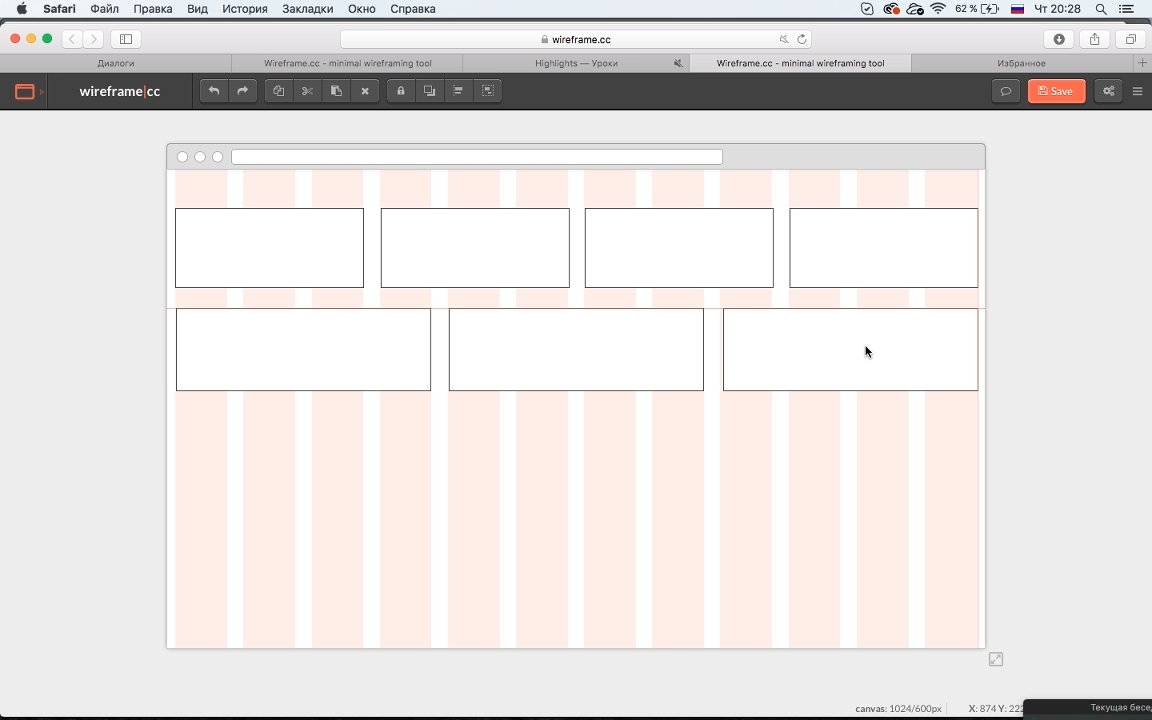Click the Copy icon in wireframe toolbar
This screenshot has height=720, width=1152.
click(278, 91)
